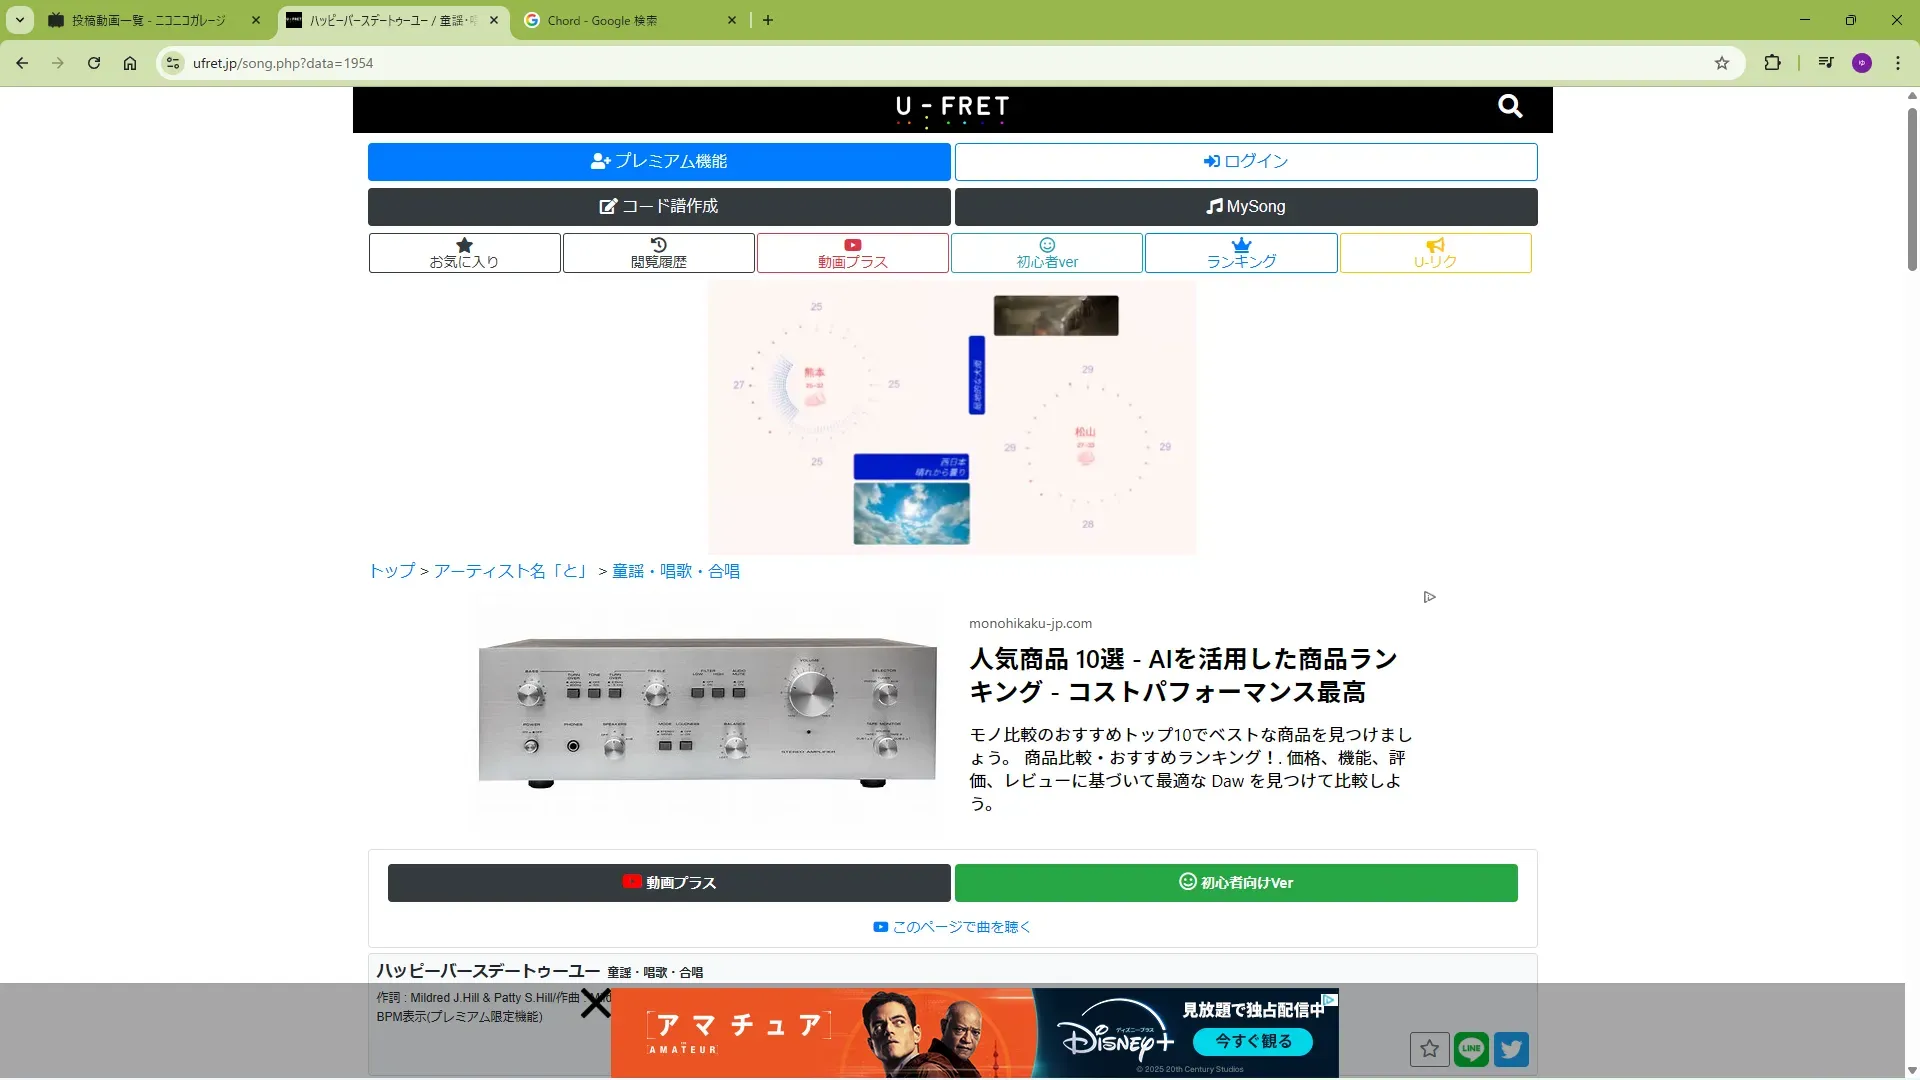Follow 童謡・唱歌・合唱 breadcrumb link
This screenshot has height=1080, width=1920.
click(676, 571)
